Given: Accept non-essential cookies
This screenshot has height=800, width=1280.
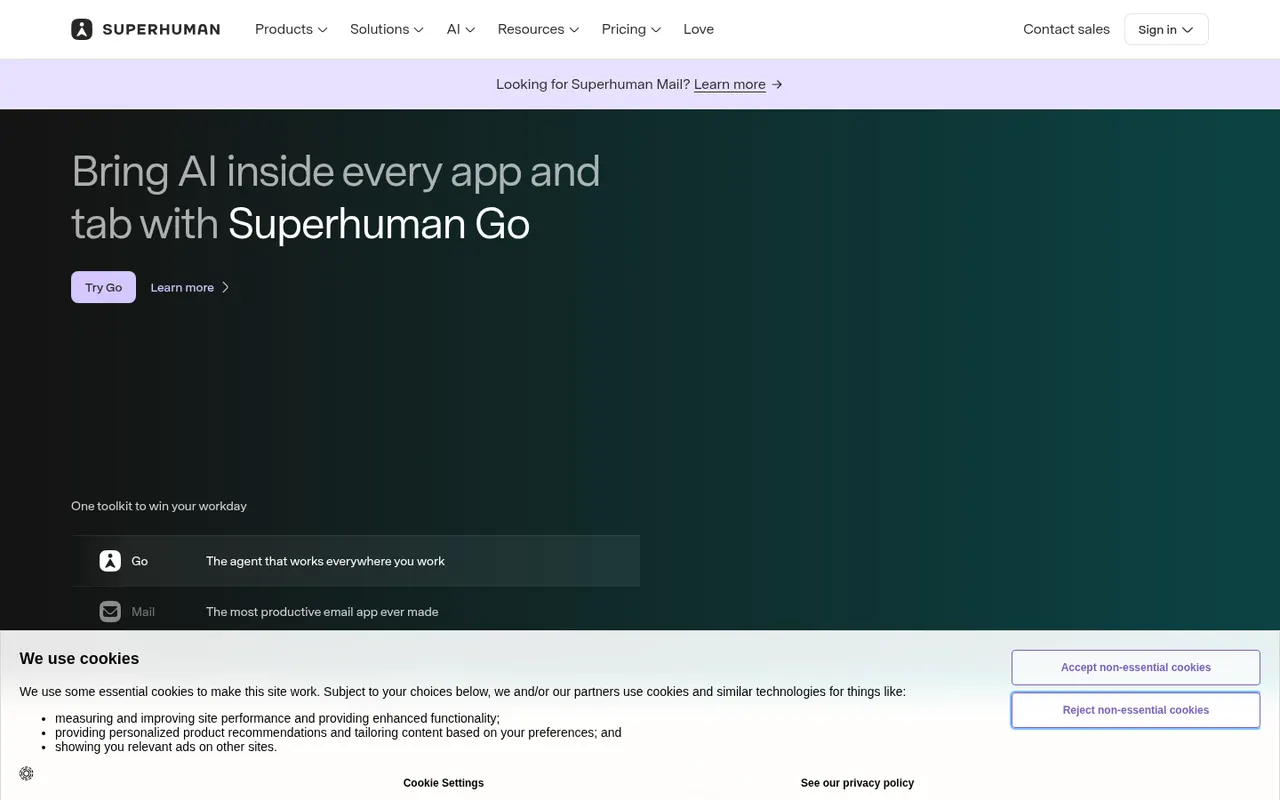Looking at the screenshot, I should click(x=1135, y=667).
